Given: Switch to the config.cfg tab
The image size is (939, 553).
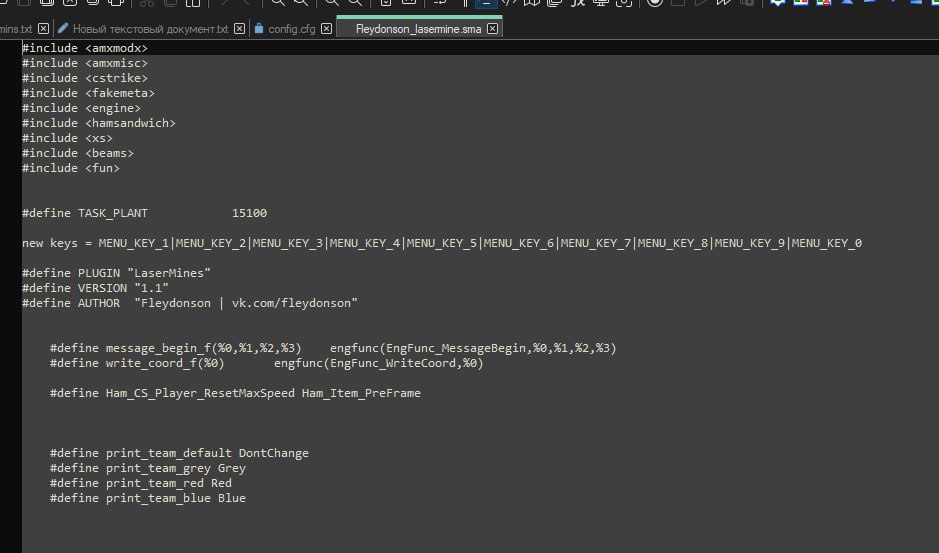Looking at the screenshot, I should point(291,29).
